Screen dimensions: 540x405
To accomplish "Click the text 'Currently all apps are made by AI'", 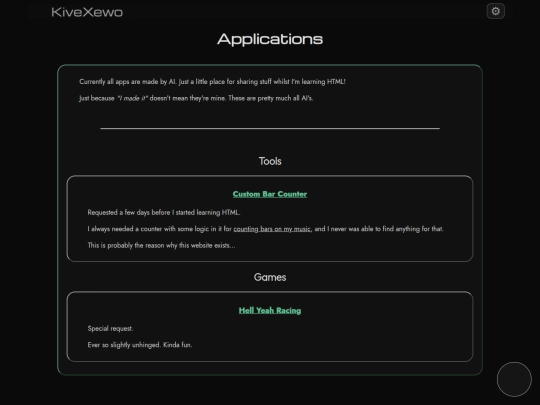I will tap(128, 82).
